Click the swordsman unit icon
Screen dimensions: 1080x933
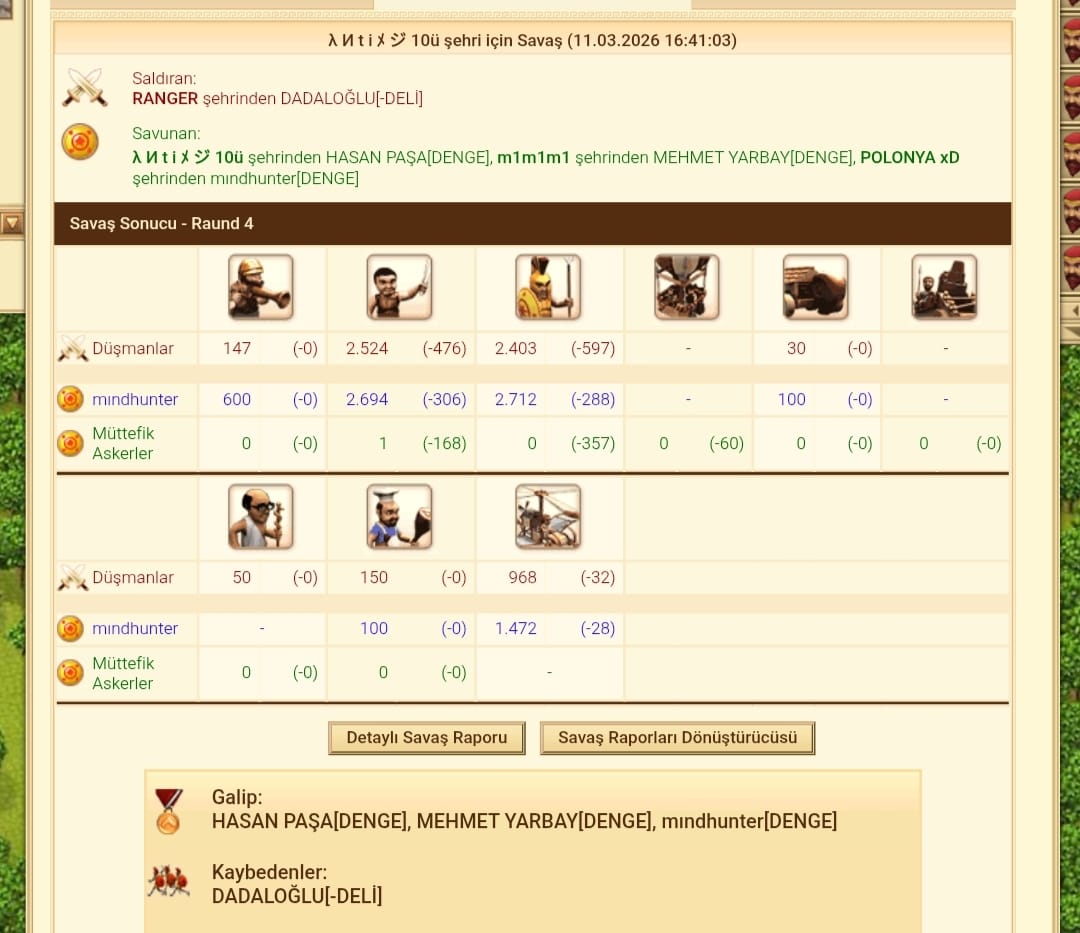[399, 286]
